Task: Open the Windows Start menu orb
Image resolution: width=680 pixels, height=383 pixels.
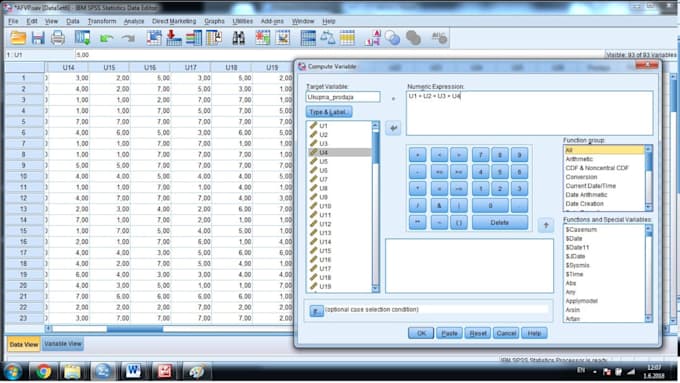Action: [13, 372]
